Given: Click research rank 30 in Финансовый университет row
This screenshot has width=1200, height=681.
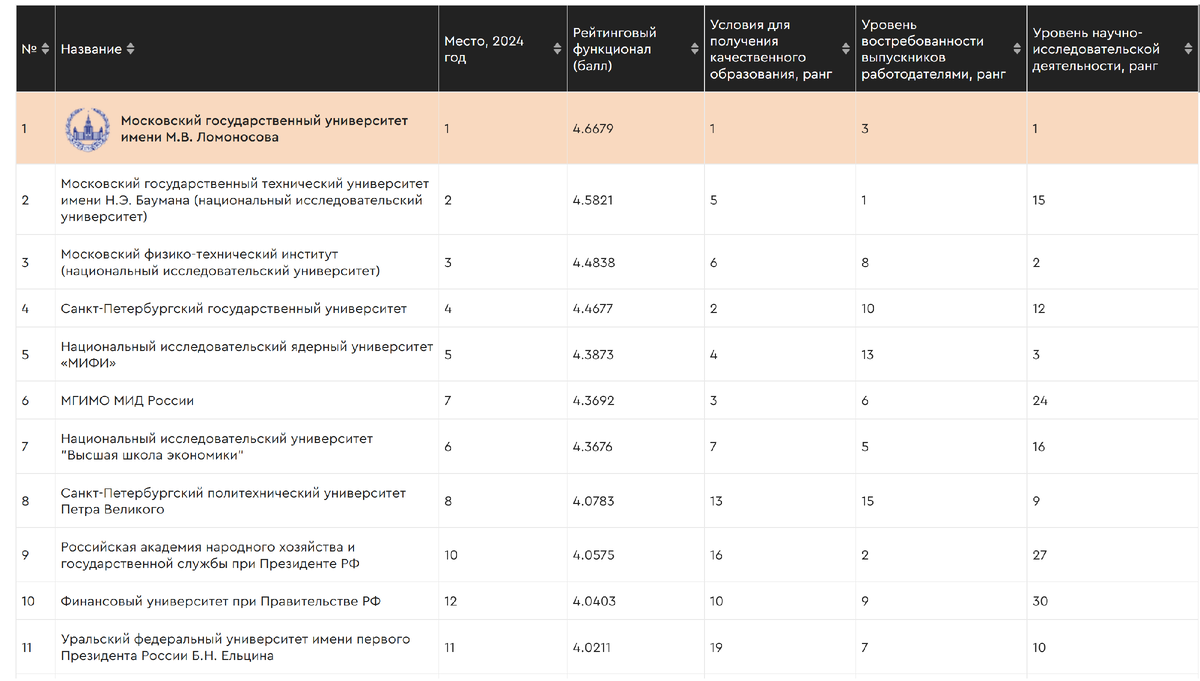Looking at the screenshot, I should pos(1040,601).
